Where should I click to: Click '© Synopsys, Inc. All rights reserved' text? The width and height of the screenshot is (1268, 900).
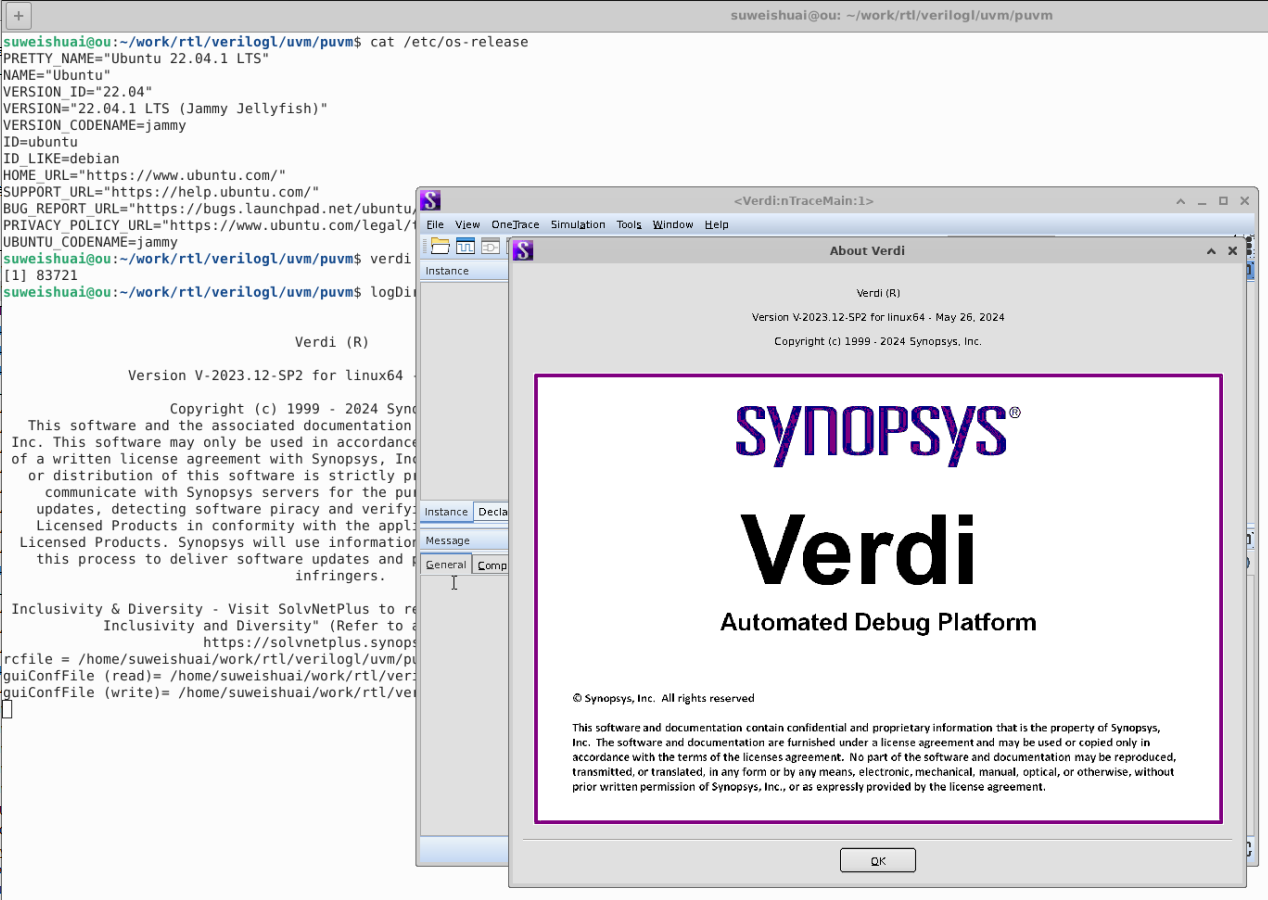[x=663, y=698]
